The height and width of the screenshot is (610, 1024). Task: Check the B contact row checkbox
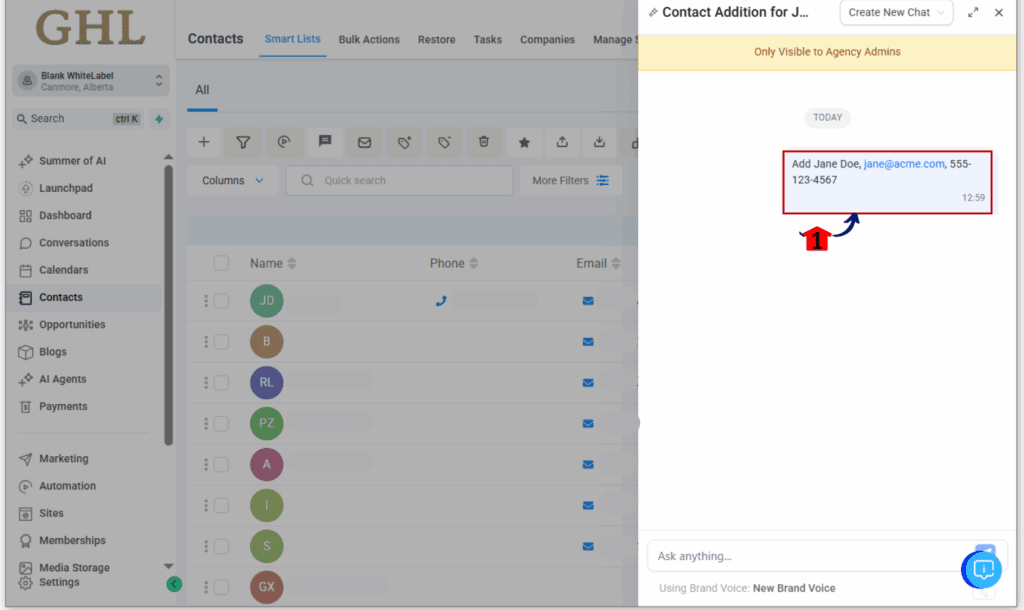click(x=221, y=342)
